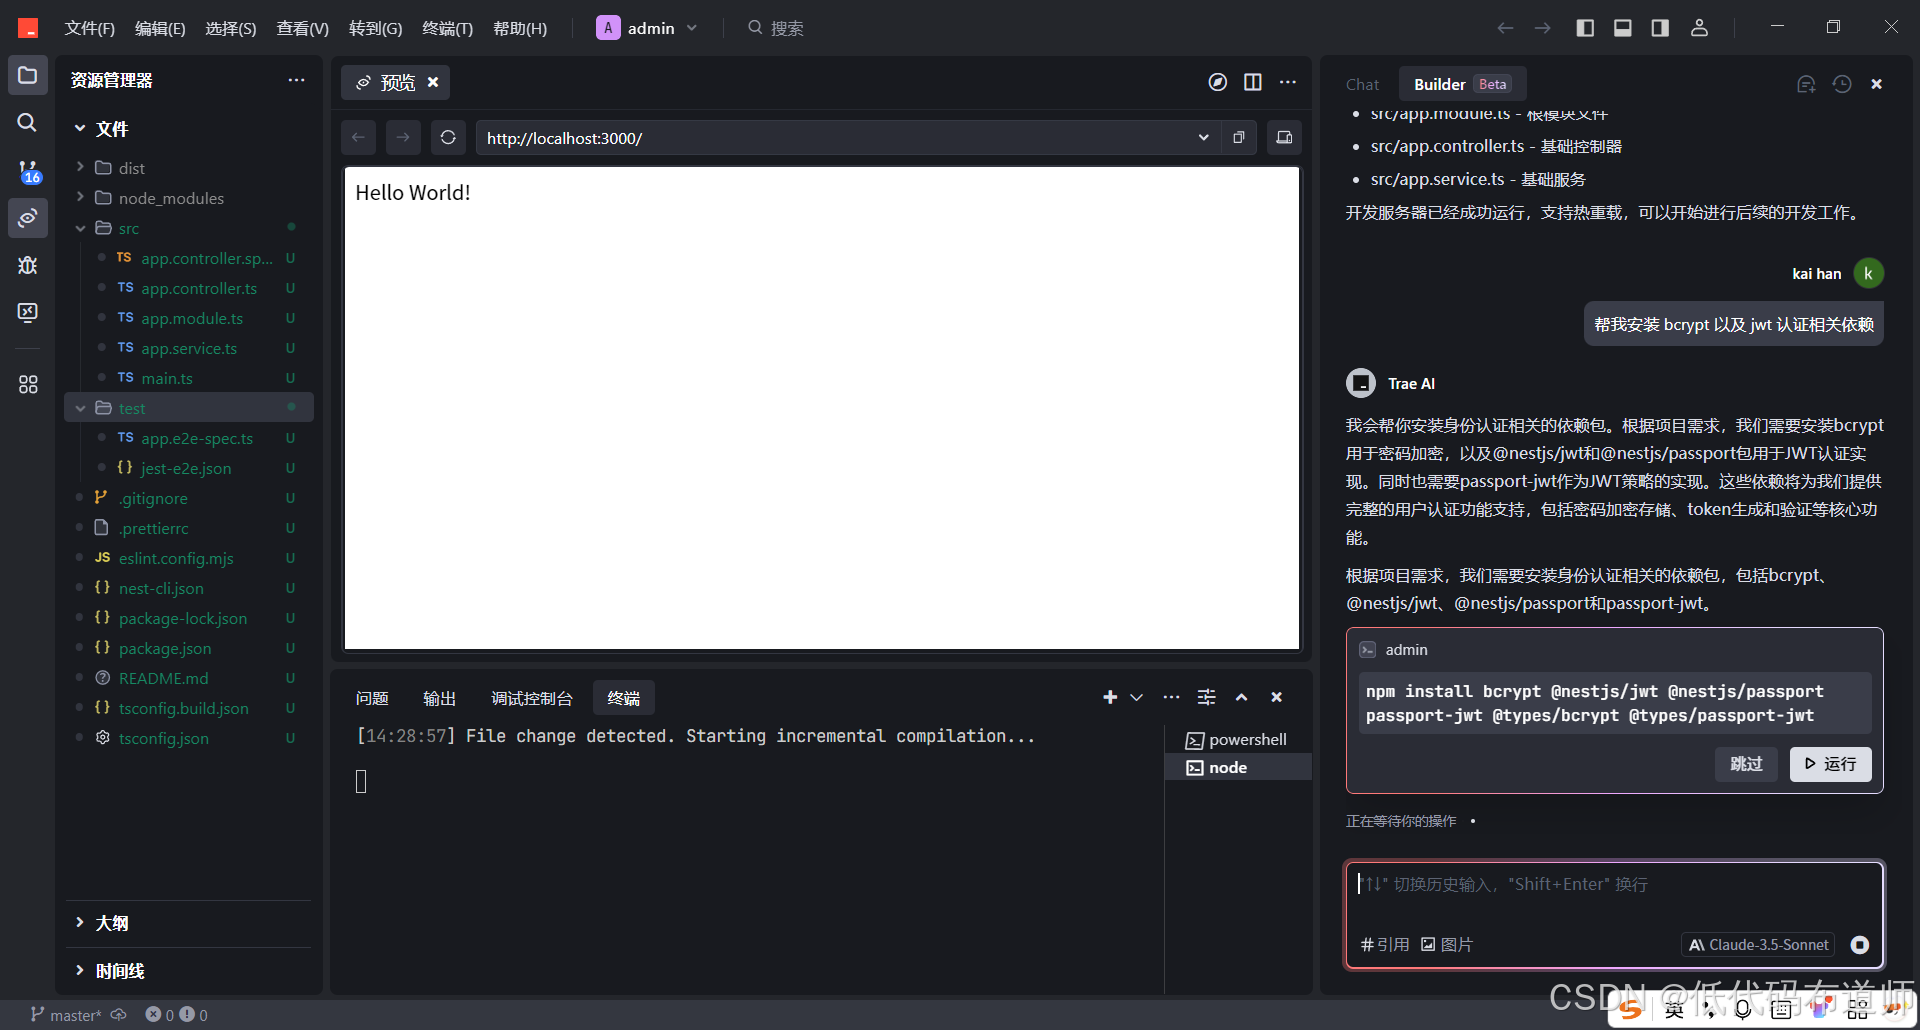
Task: Click #引用 to add reference
Action: [x=1385, y=945]
